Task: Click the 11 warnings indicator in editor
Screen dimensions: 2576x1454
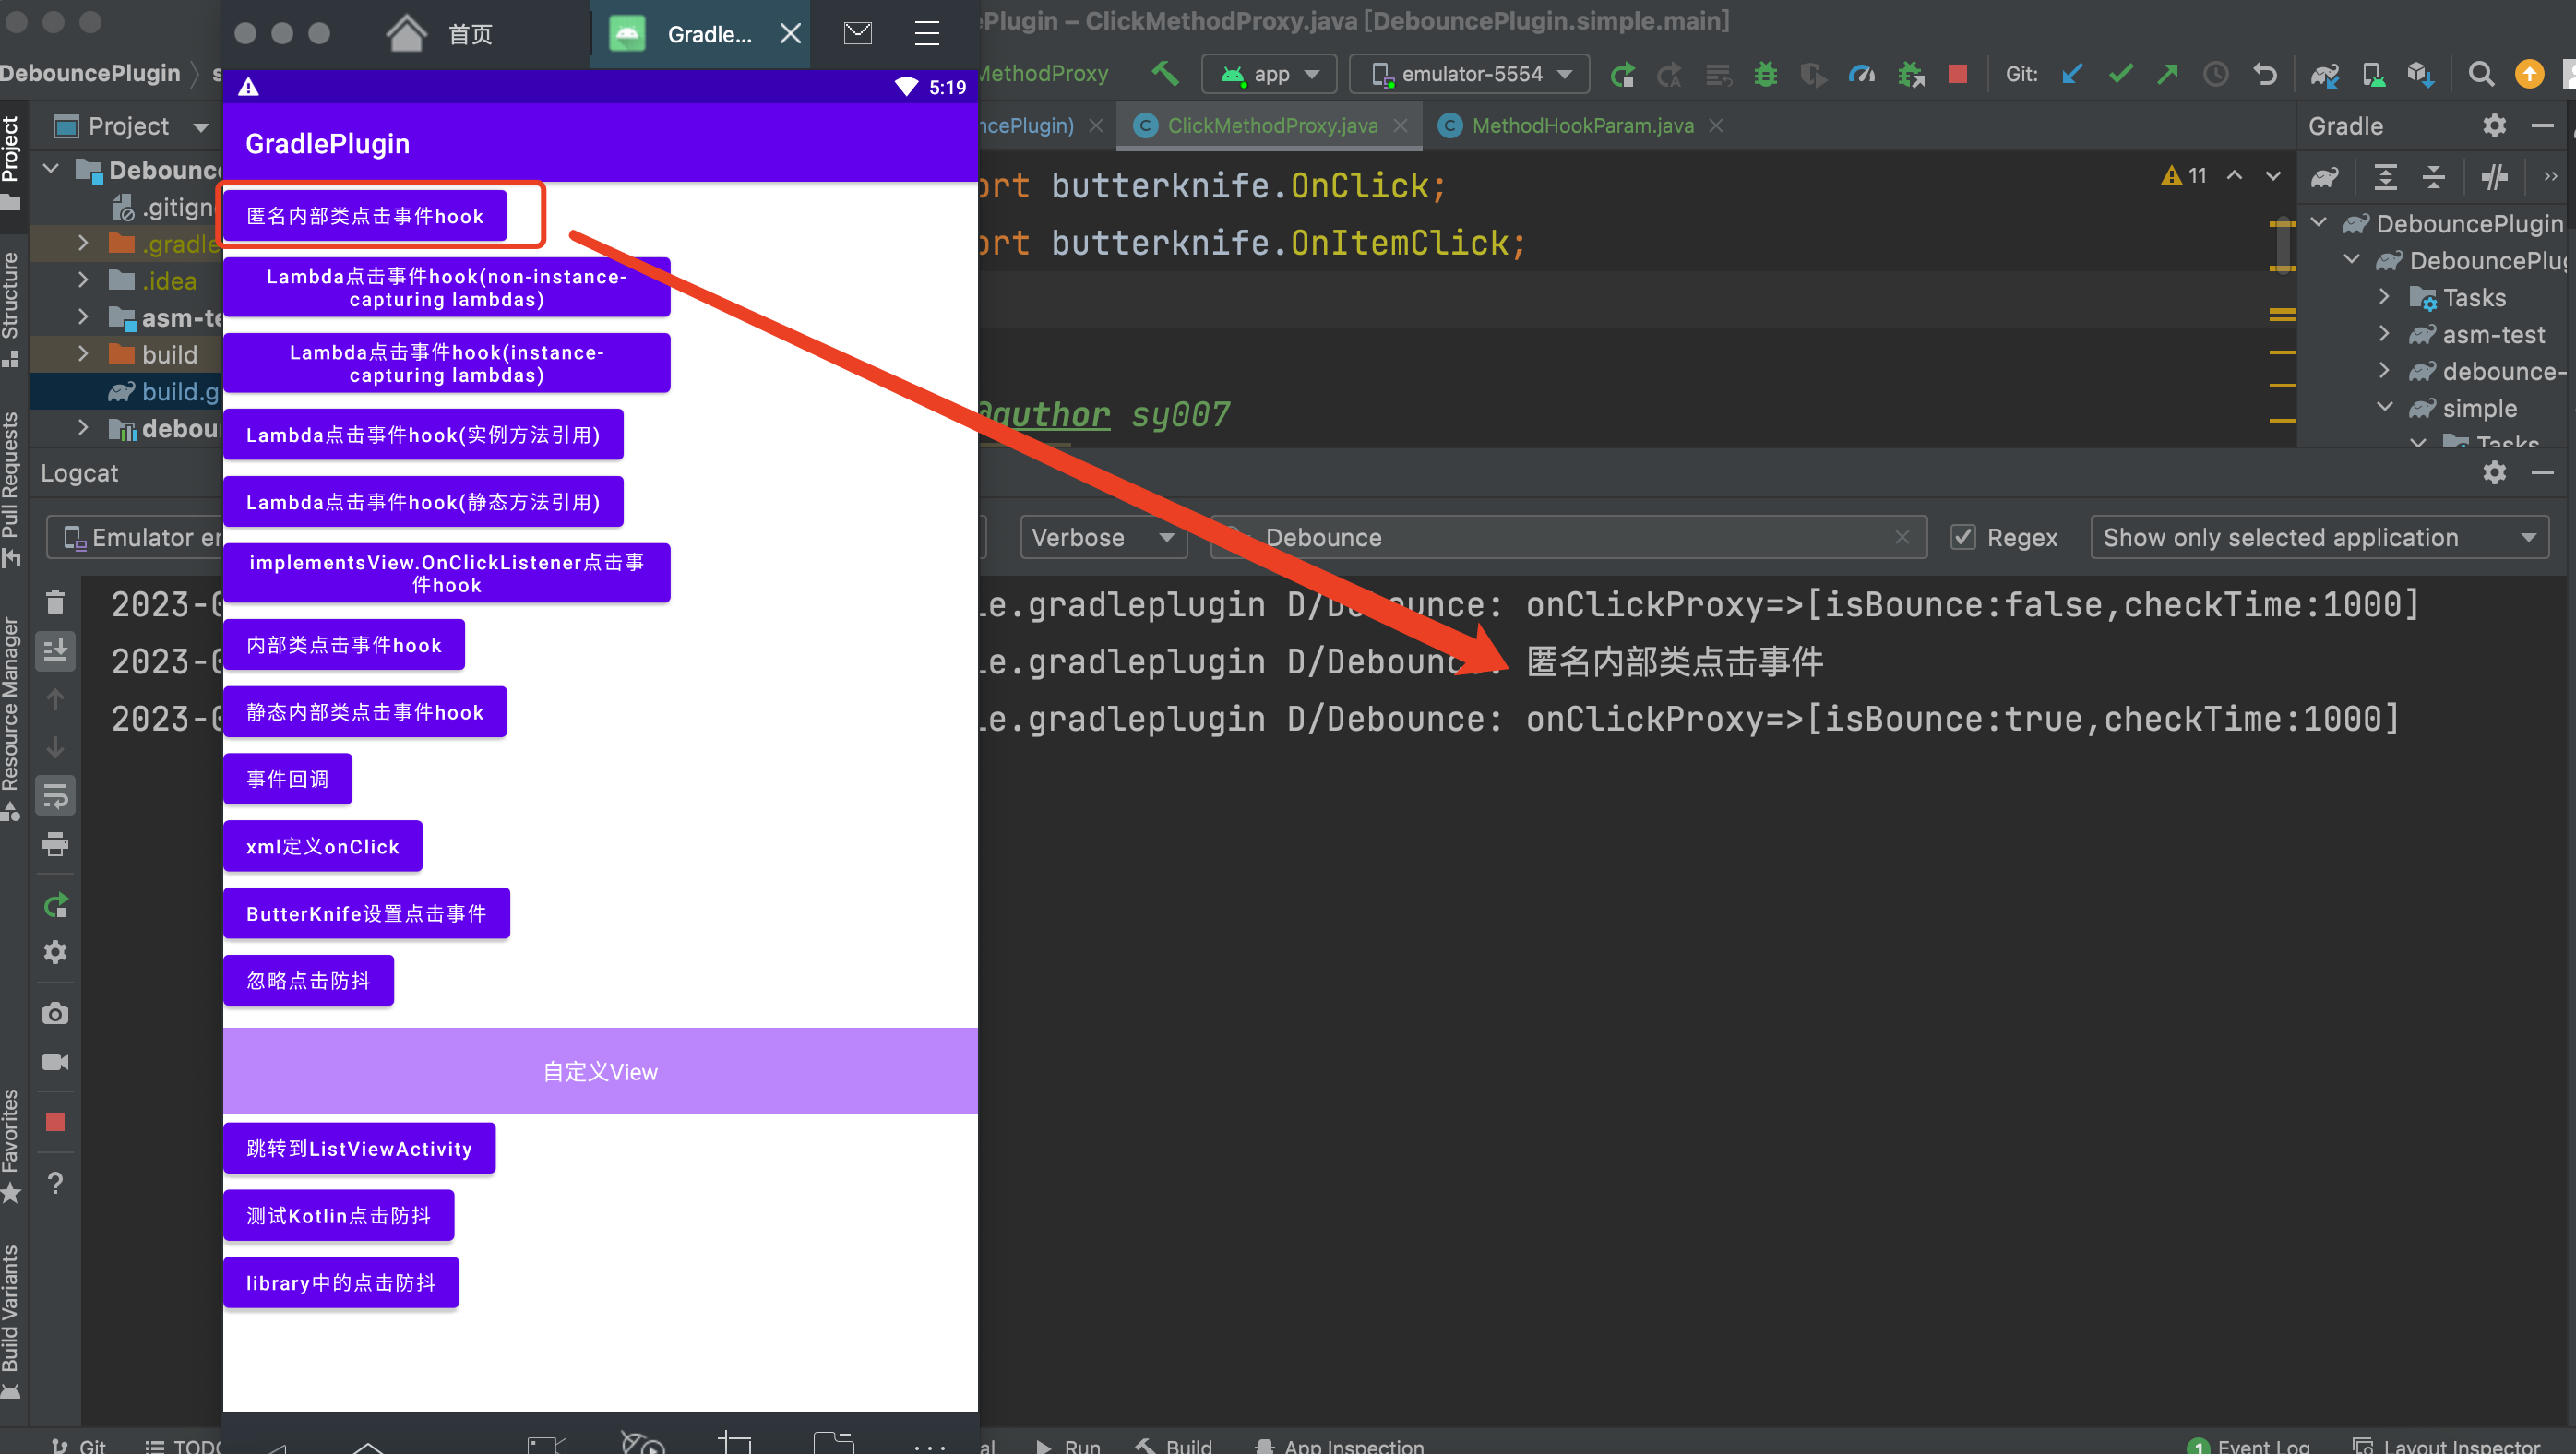Action: point(2185,176)
